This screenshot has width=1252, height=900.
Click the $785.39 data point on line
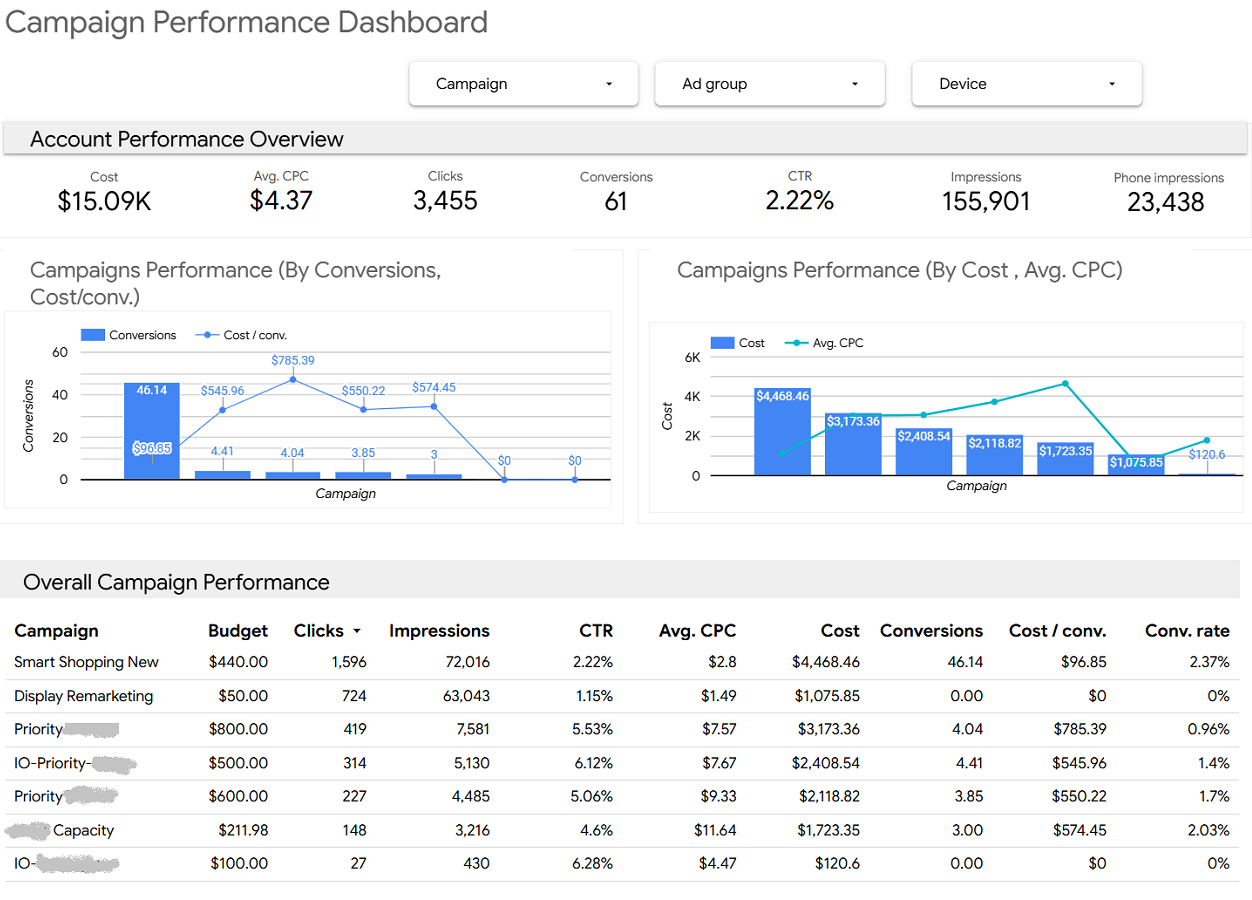[x=293, y=380]
